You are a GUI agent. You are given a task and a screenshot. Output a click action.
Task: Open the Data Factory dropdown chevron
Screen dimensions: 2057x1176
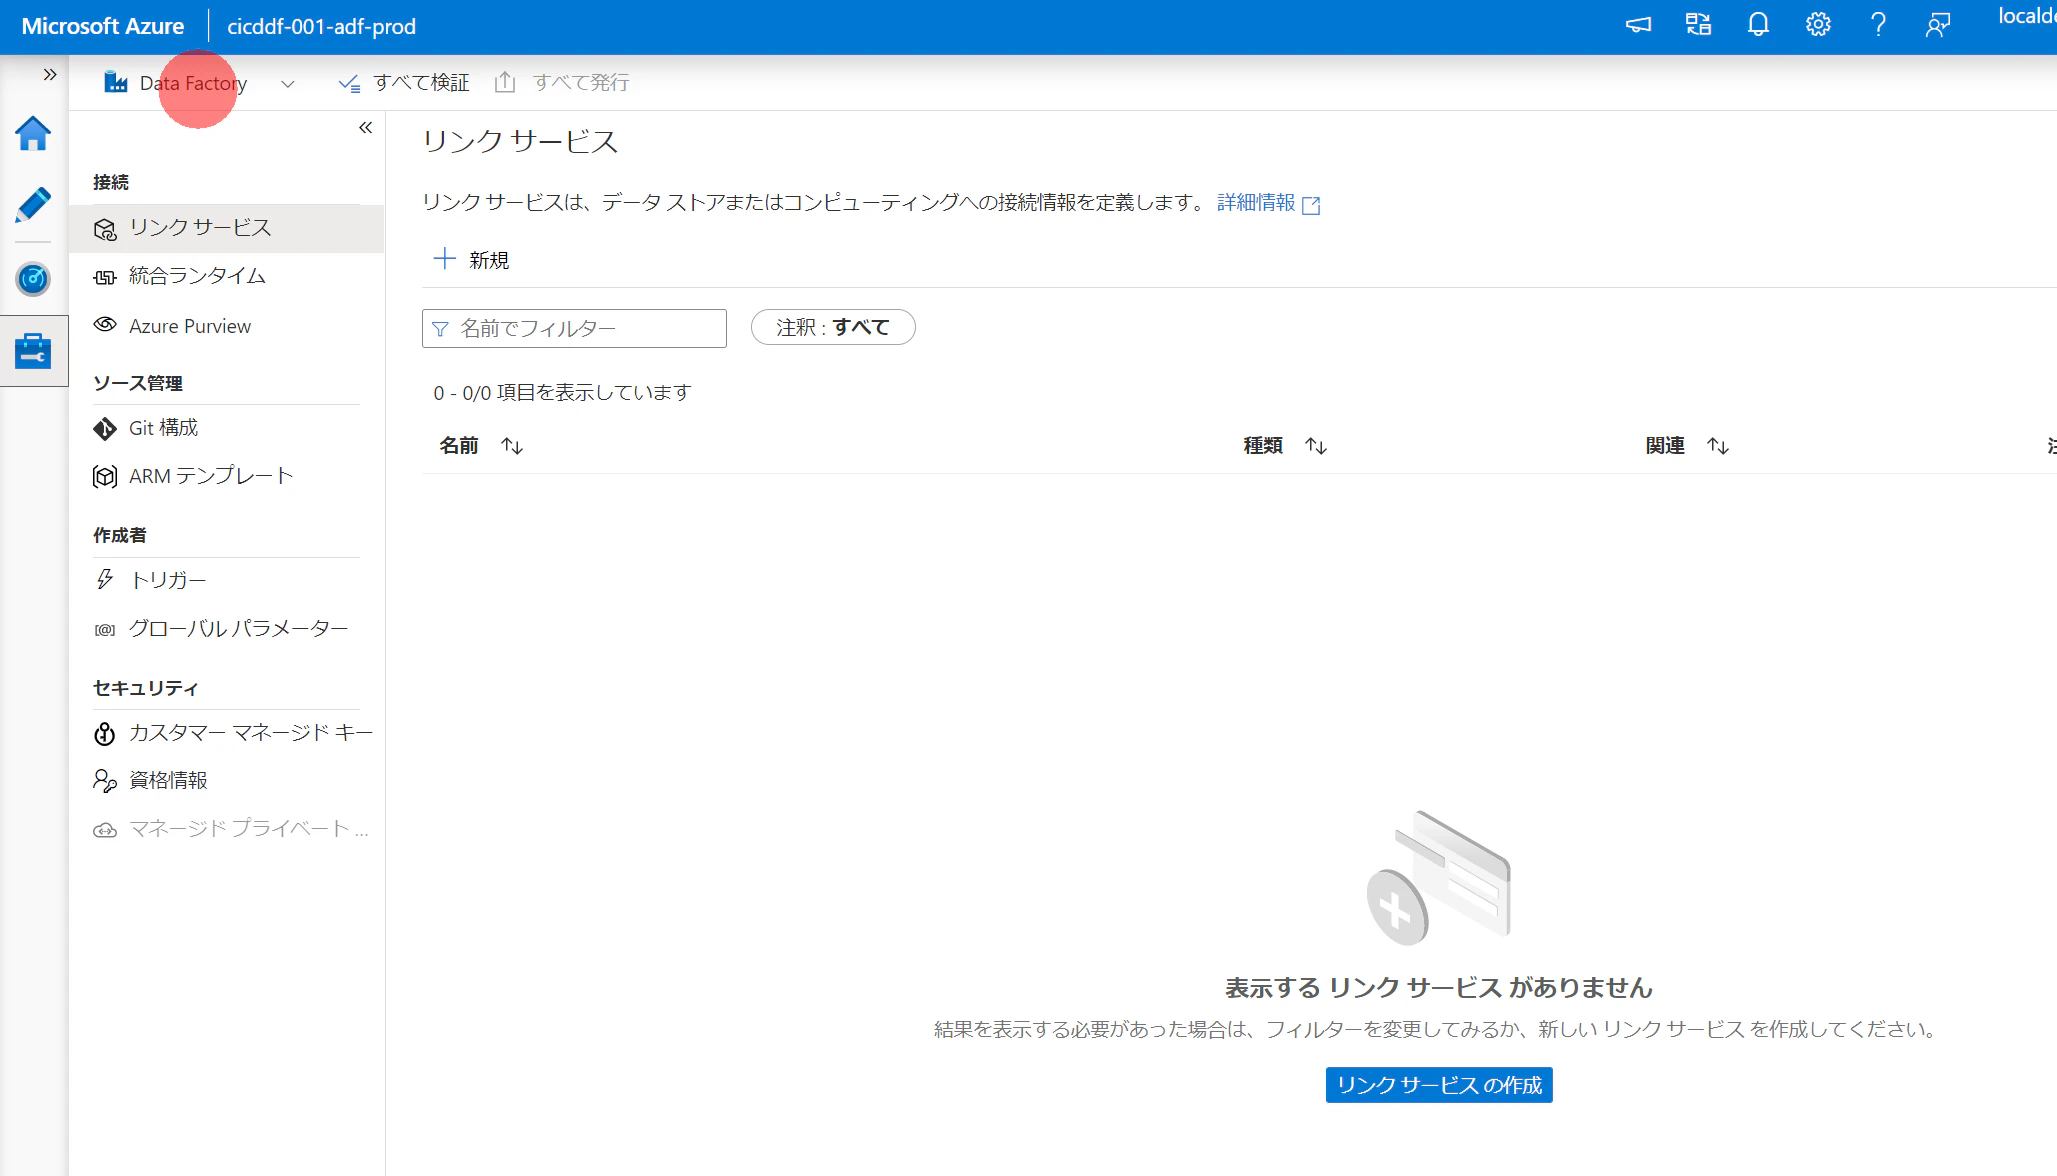point(288,84)
